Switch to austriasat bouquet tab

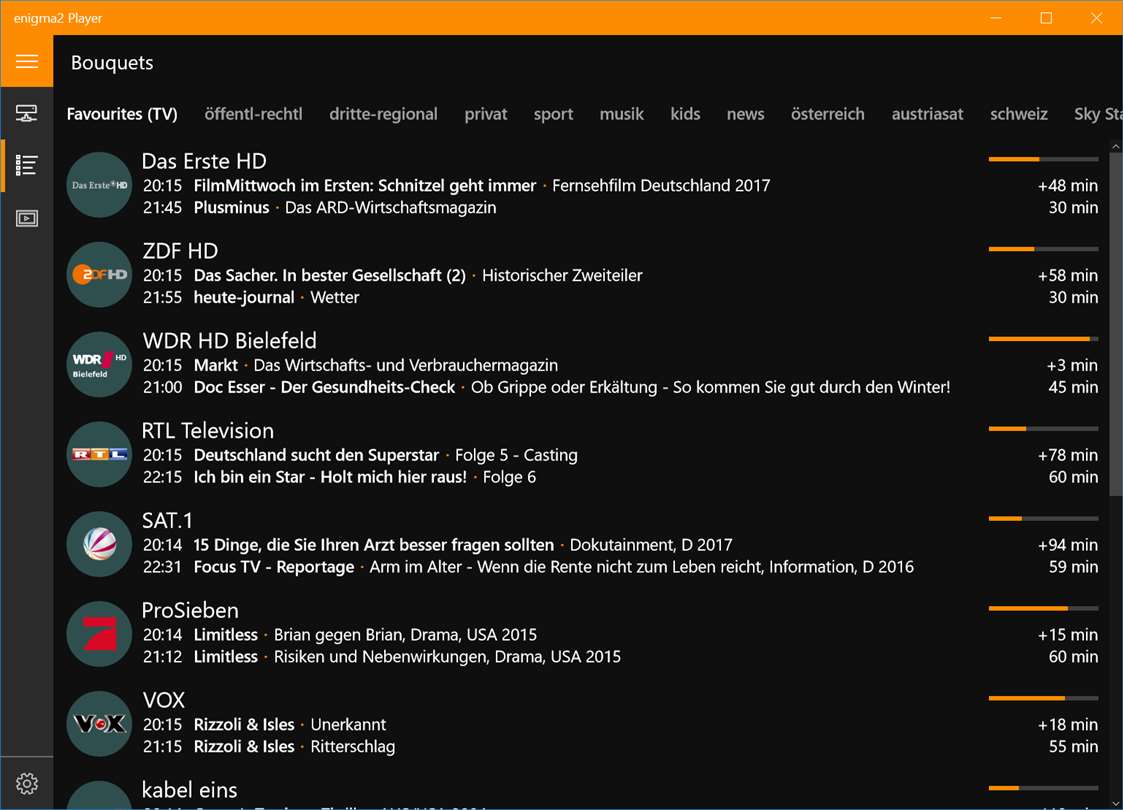click(x=927, y=114)
